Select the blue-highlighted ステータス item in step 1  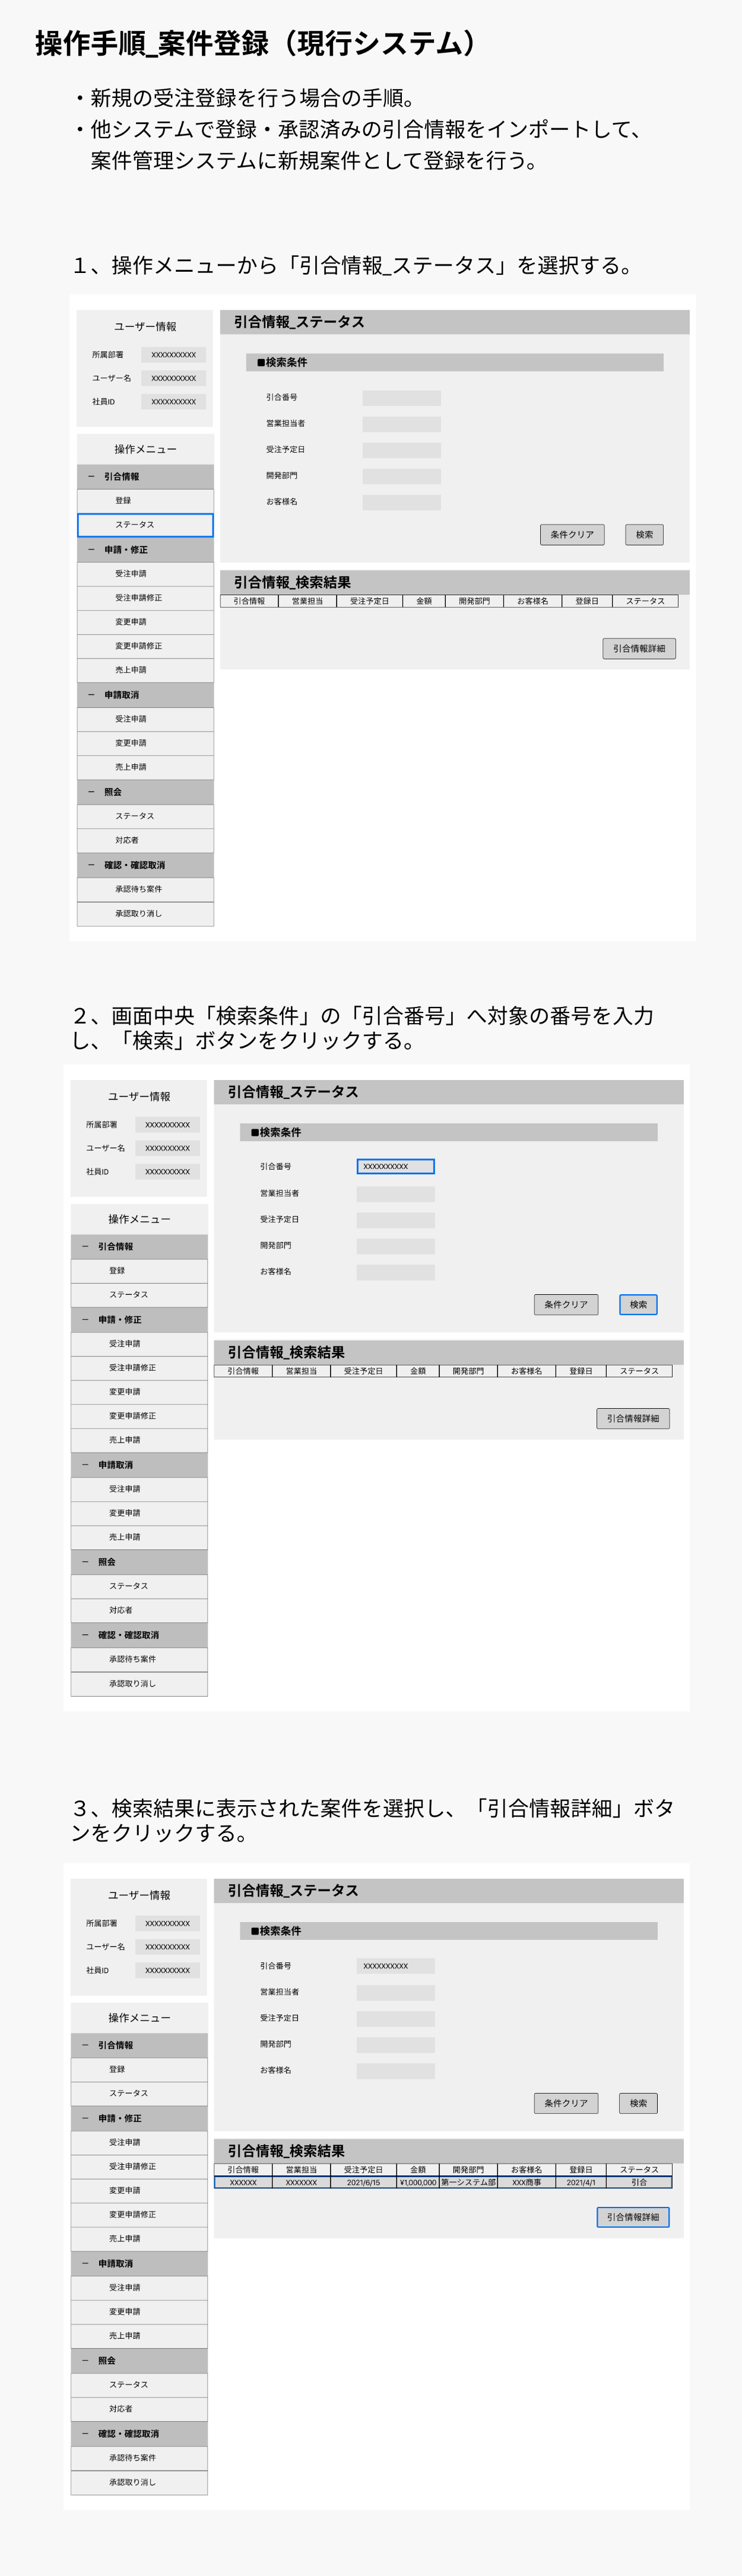click(x=145, y=525)
